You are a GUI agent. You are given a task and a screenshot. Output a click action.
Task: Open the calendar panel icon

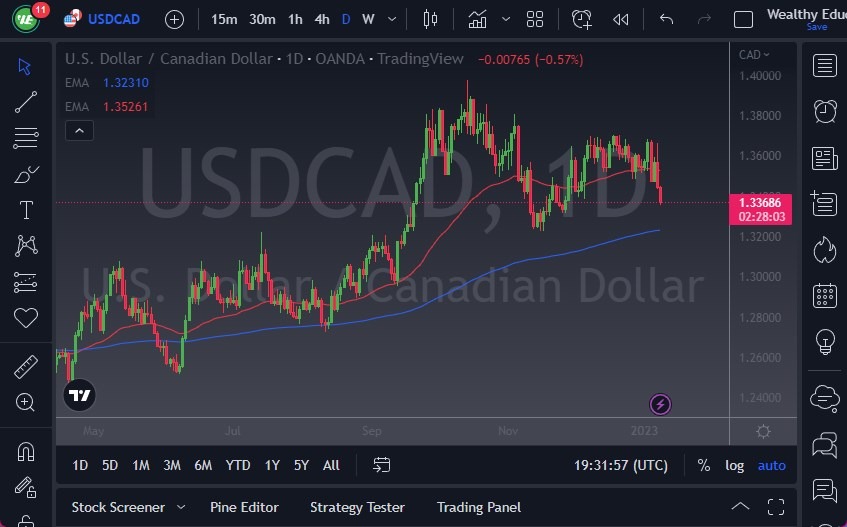point(825,295)
